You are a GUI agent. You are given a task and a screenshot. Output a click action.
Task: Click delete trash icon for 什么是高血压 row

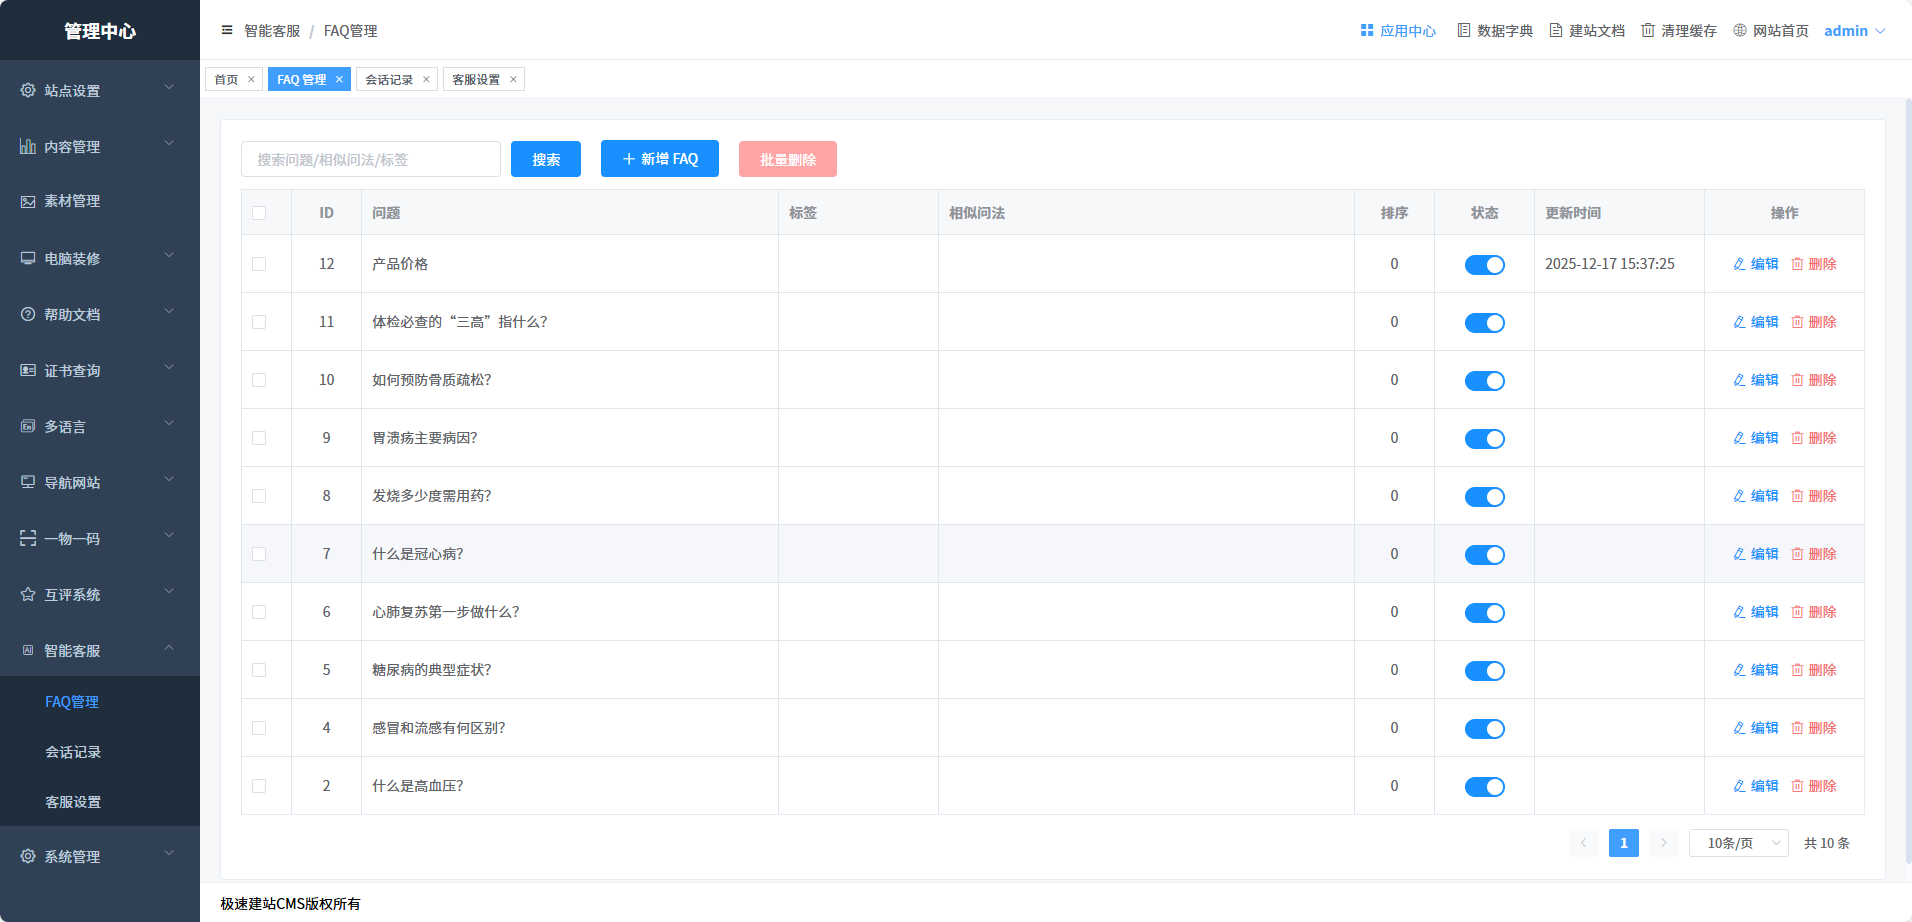[x=1797, y=786]
